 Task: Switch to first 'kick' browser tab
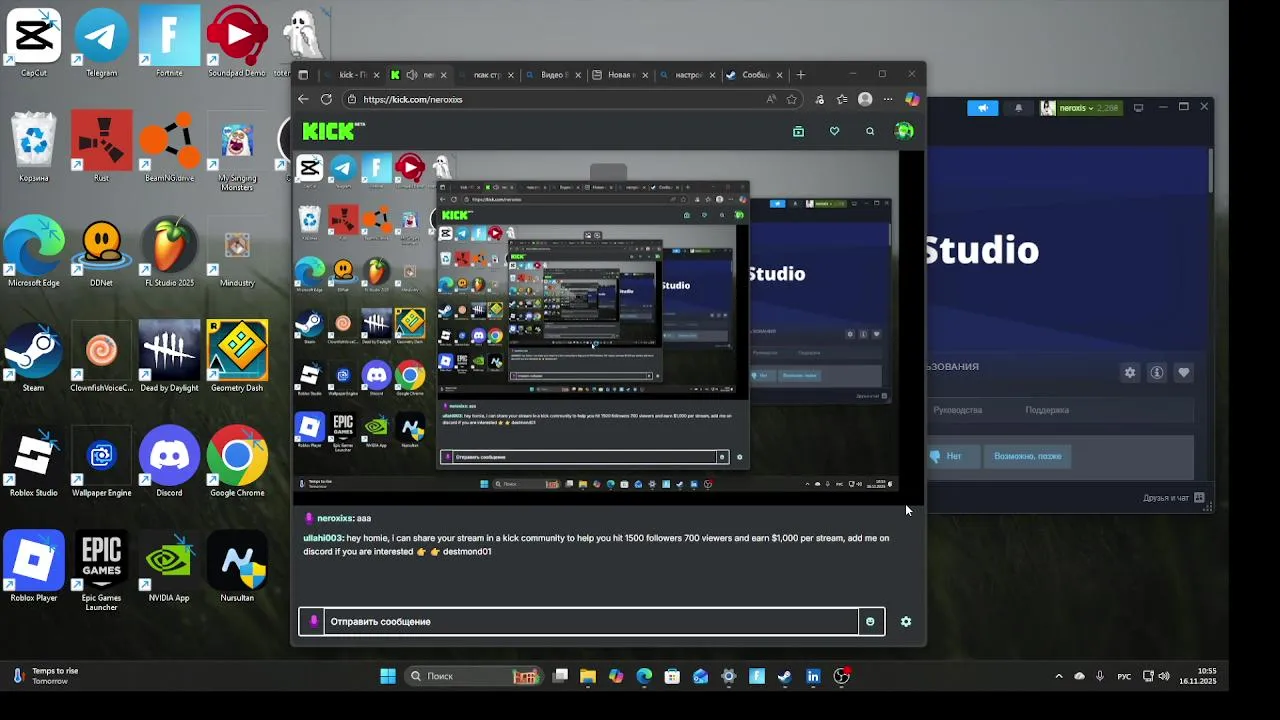click(x=352, y=75)
